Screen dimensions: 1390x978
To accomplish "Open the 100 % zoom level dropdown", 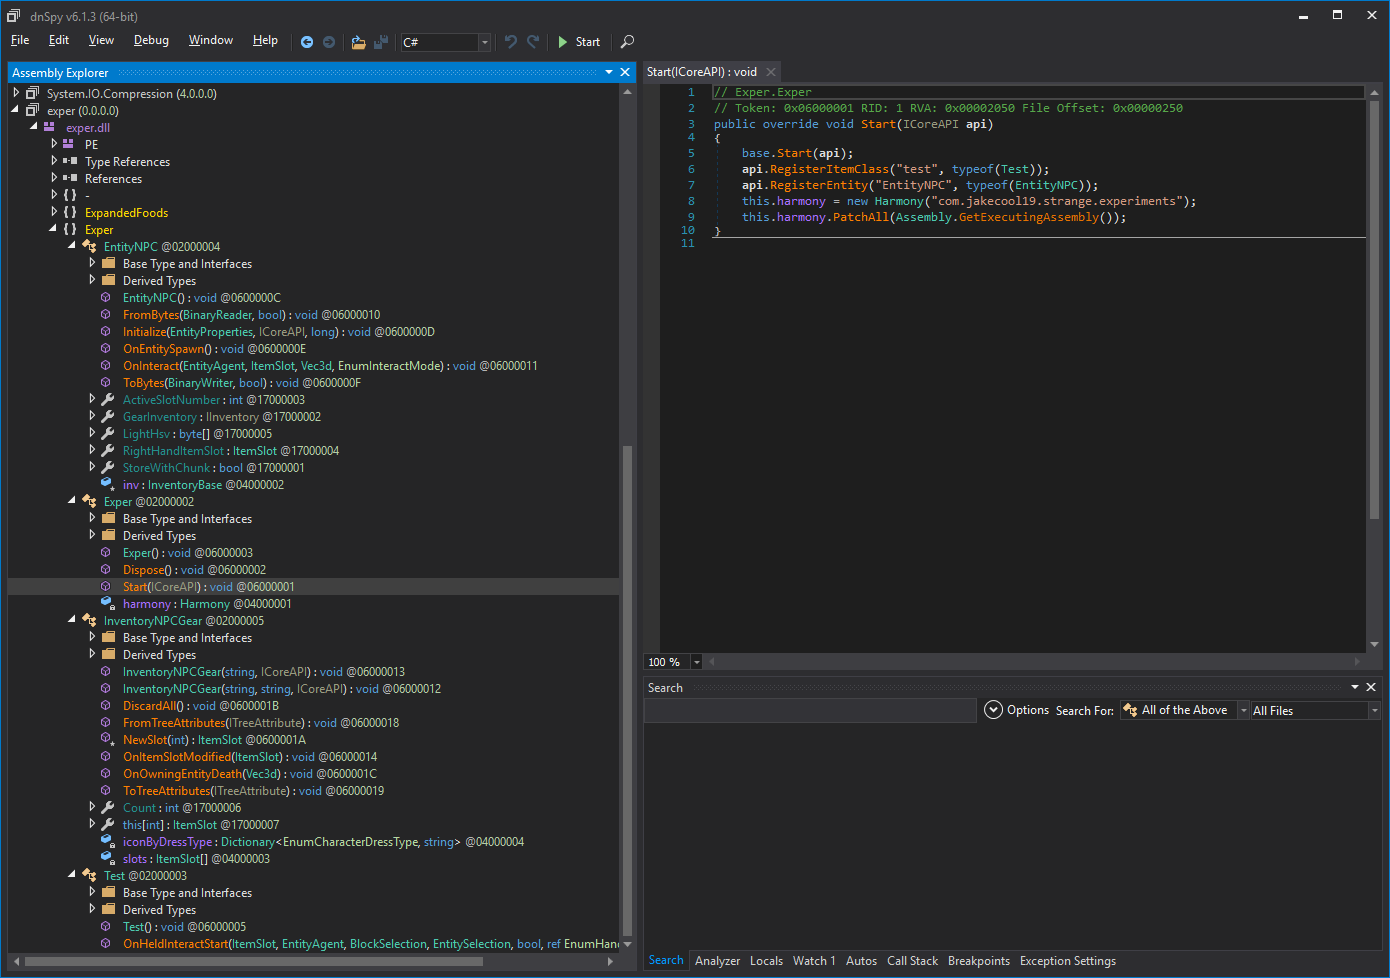I will pos(697,662).
